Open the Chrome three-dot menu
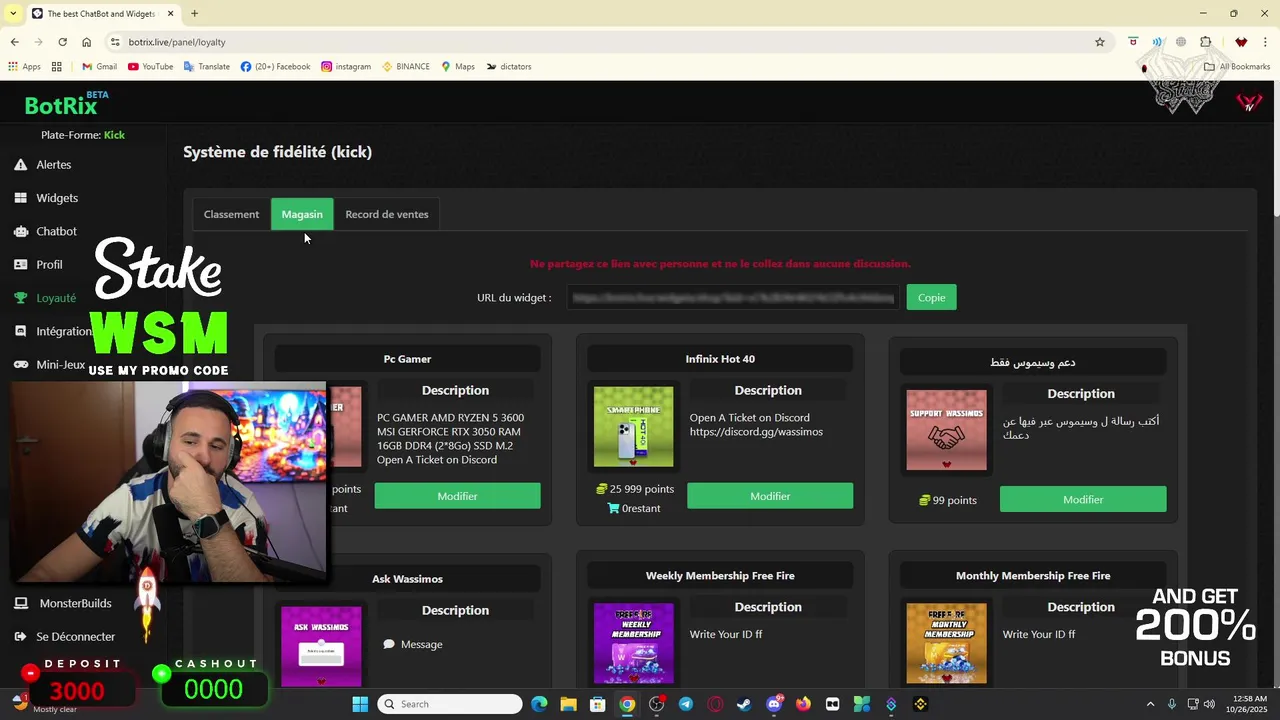 [x=1266, y=42]
